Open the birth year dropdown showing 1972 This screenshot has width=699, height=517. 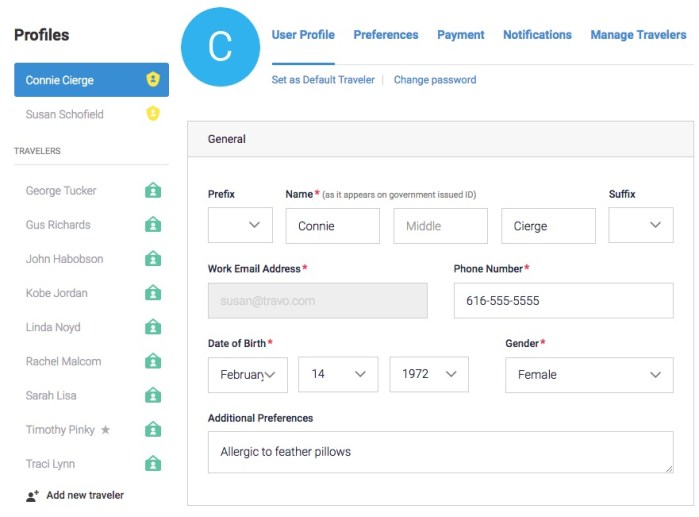(429, 374)
